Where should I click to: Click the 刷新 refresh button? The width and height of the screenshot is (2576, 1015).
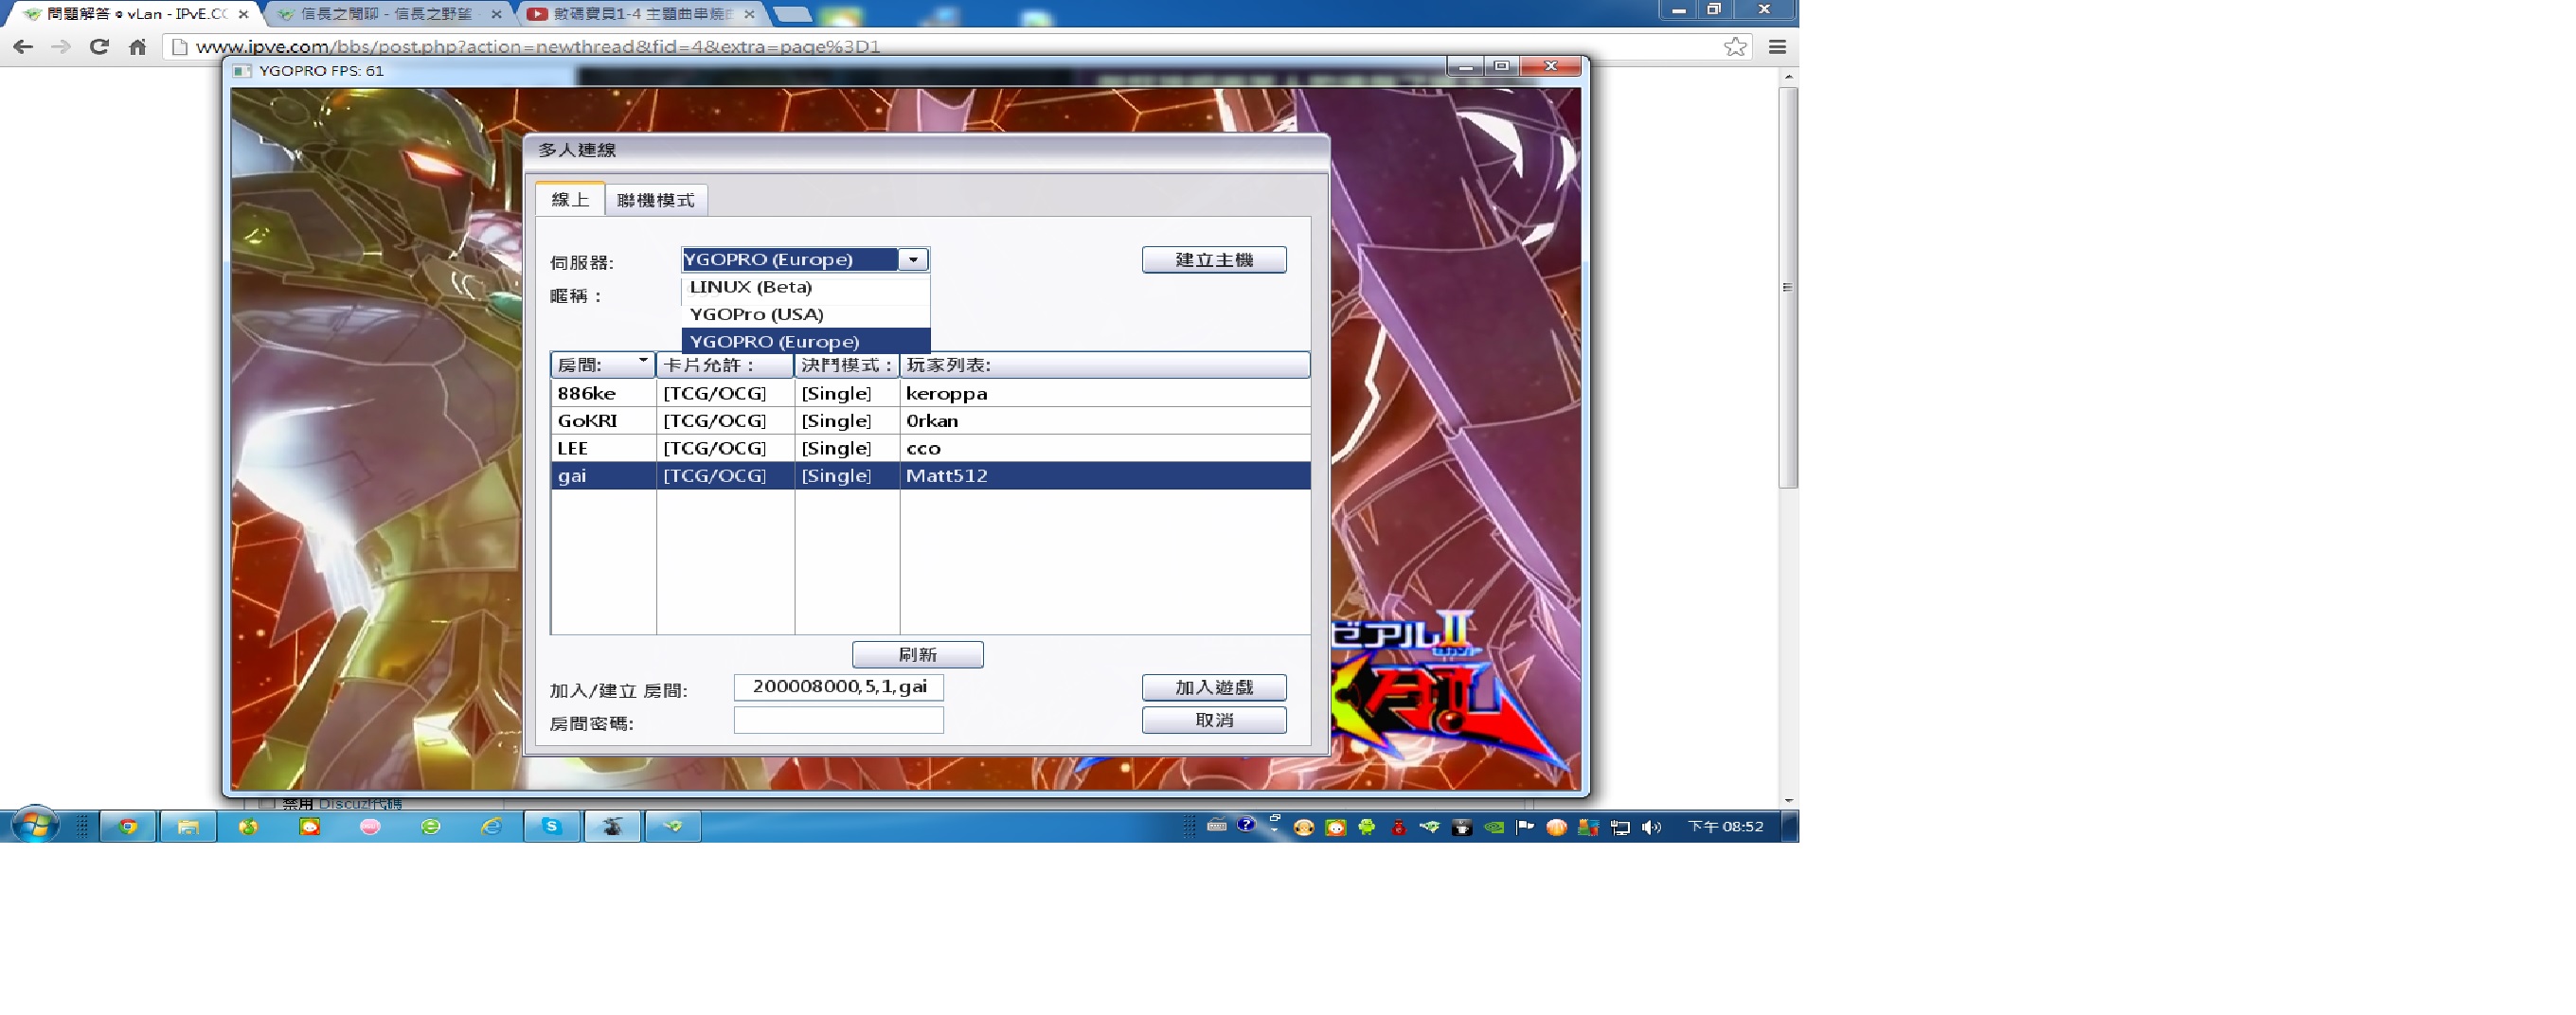click(x=917, y=654)
